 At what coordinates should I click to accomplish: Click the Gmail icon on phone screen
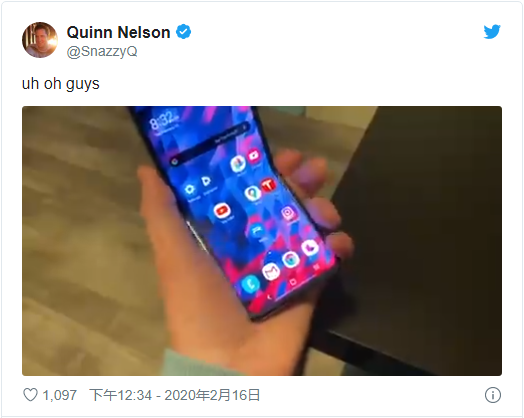pos(271,271)
